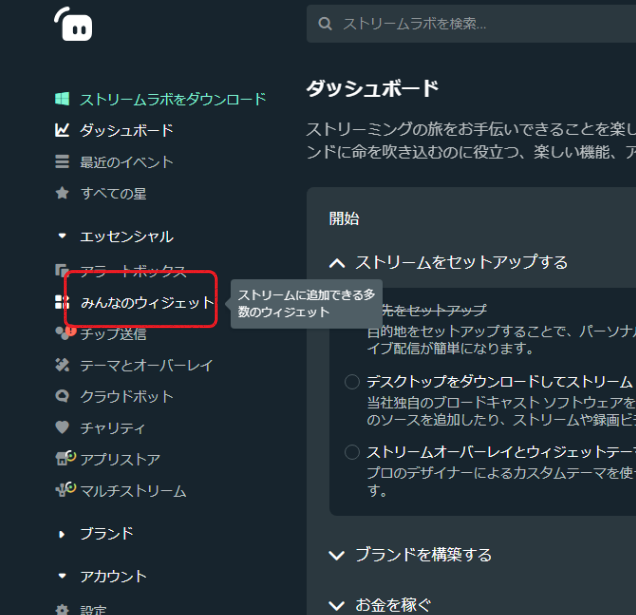The width and height of the screenshot is (636, 615).
Task: Open すべての星 menu item
Action: pos(113,194)
